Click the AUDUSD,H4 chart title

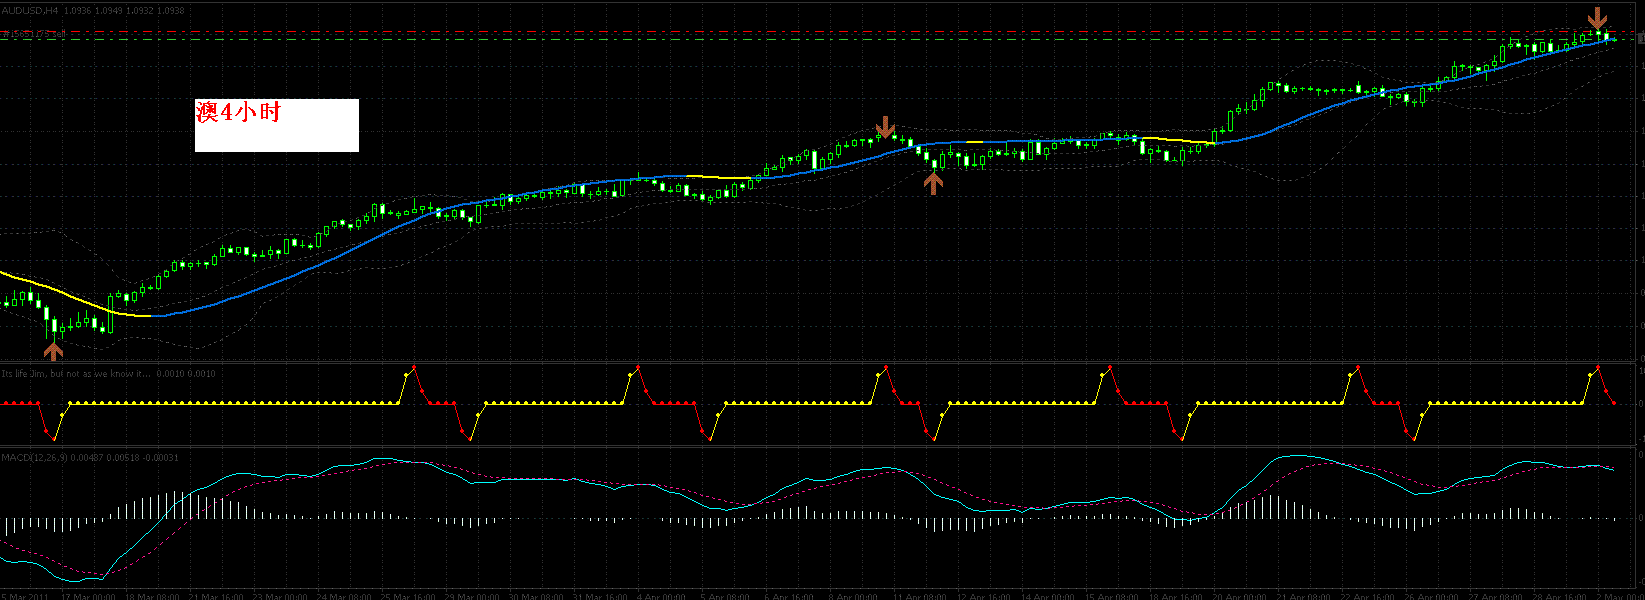[x=30, y=10]
